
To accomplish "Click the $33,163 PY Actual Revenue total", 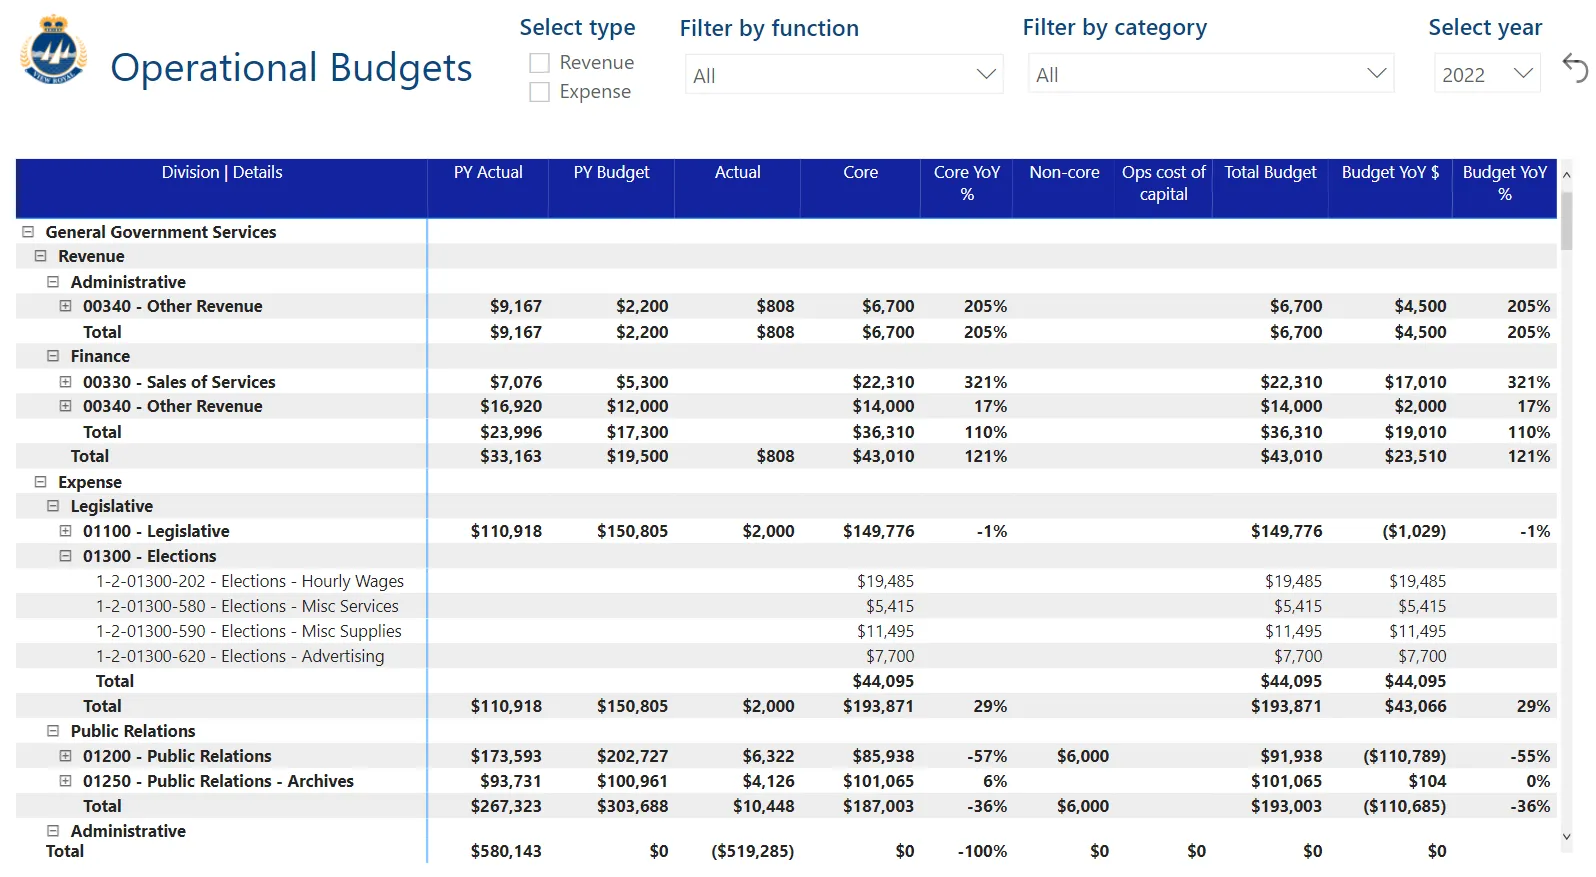I will pos(510,456).
